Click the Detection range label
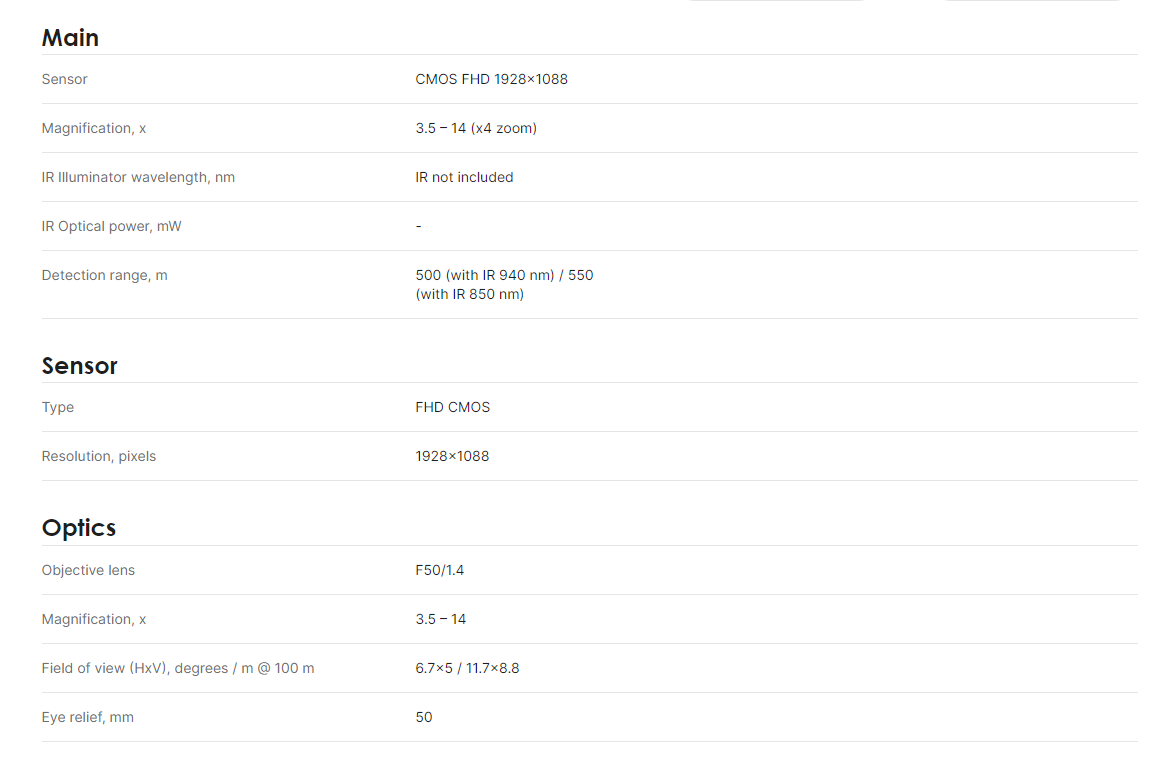 coord(104,275)
